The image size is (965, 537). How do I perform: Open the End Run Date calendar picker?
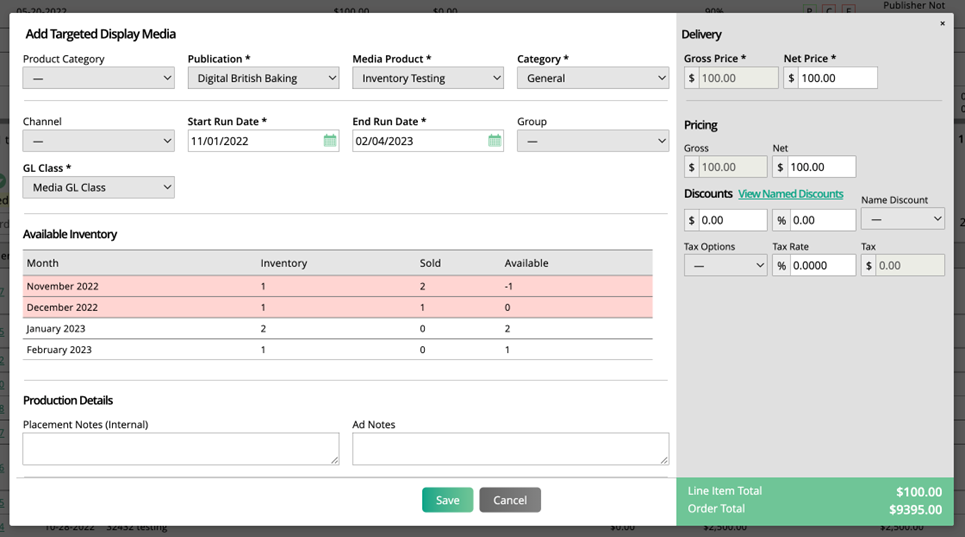coord(494,141)
